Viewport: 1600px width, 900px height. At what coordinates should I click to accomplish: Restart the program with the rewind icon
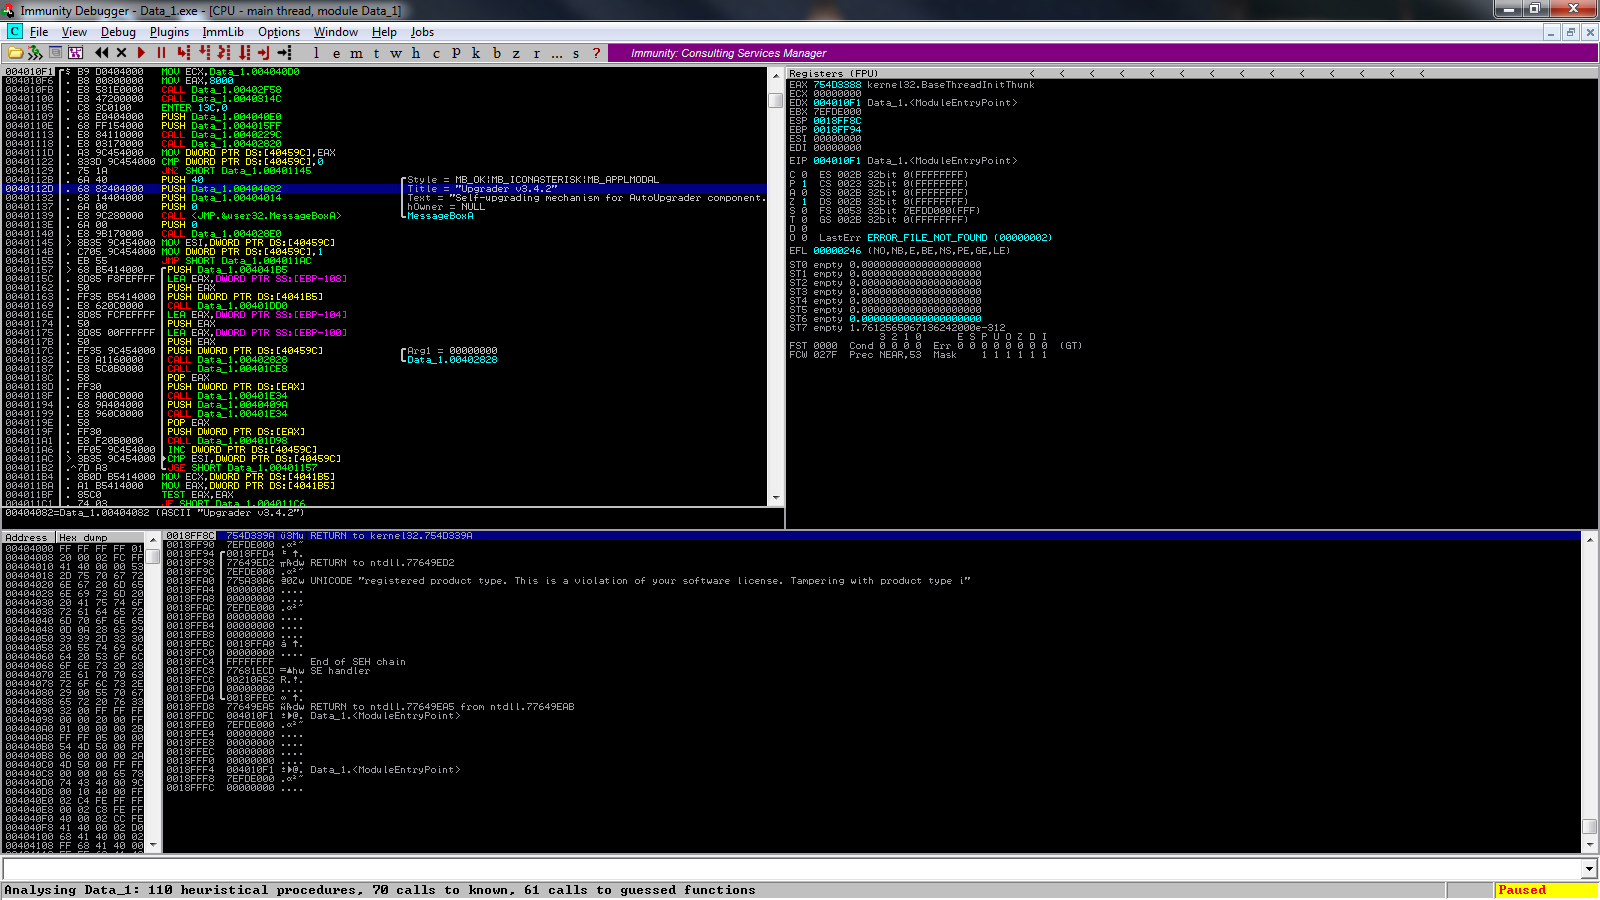[101, 53]
